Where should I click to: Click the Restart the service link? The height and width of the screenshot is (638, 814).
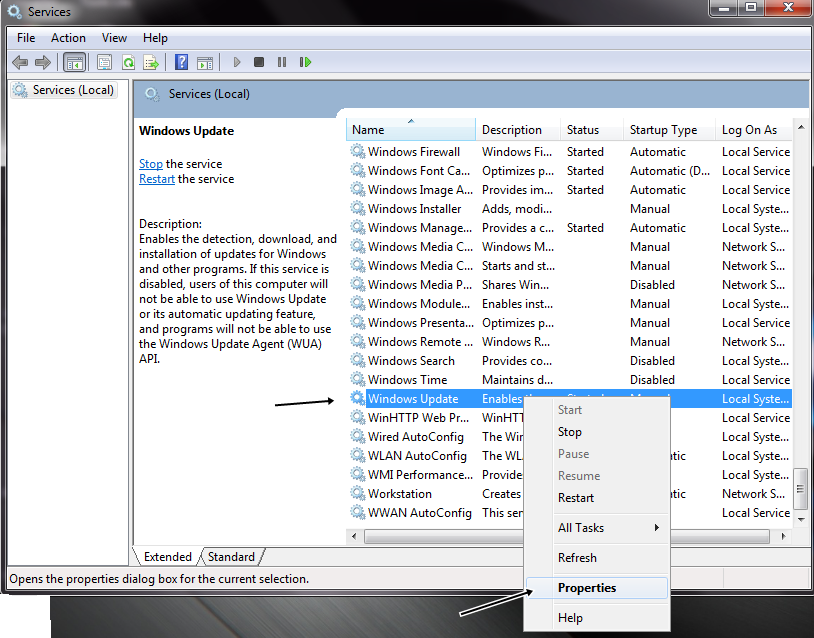coord(157,179)
